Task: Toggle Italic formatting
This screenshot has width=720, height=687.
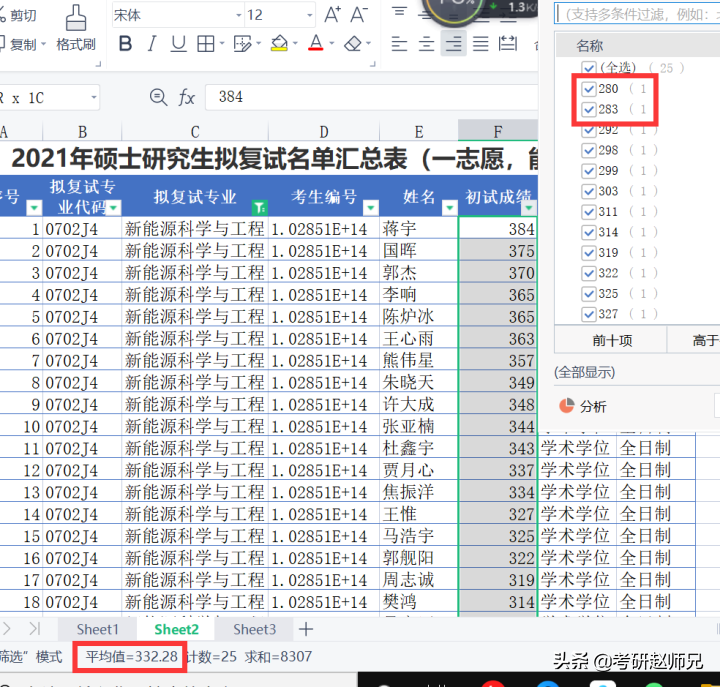Action: click(x=152, y=44)
